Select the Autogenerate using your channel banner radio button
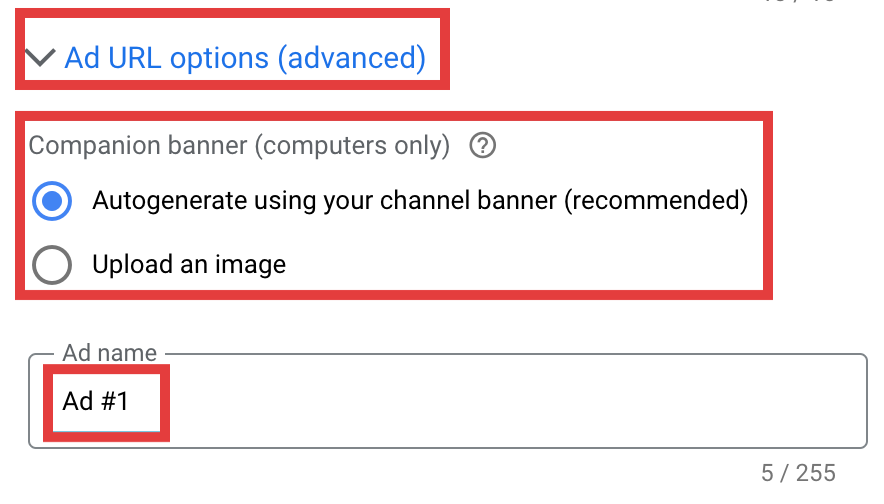 52,201
